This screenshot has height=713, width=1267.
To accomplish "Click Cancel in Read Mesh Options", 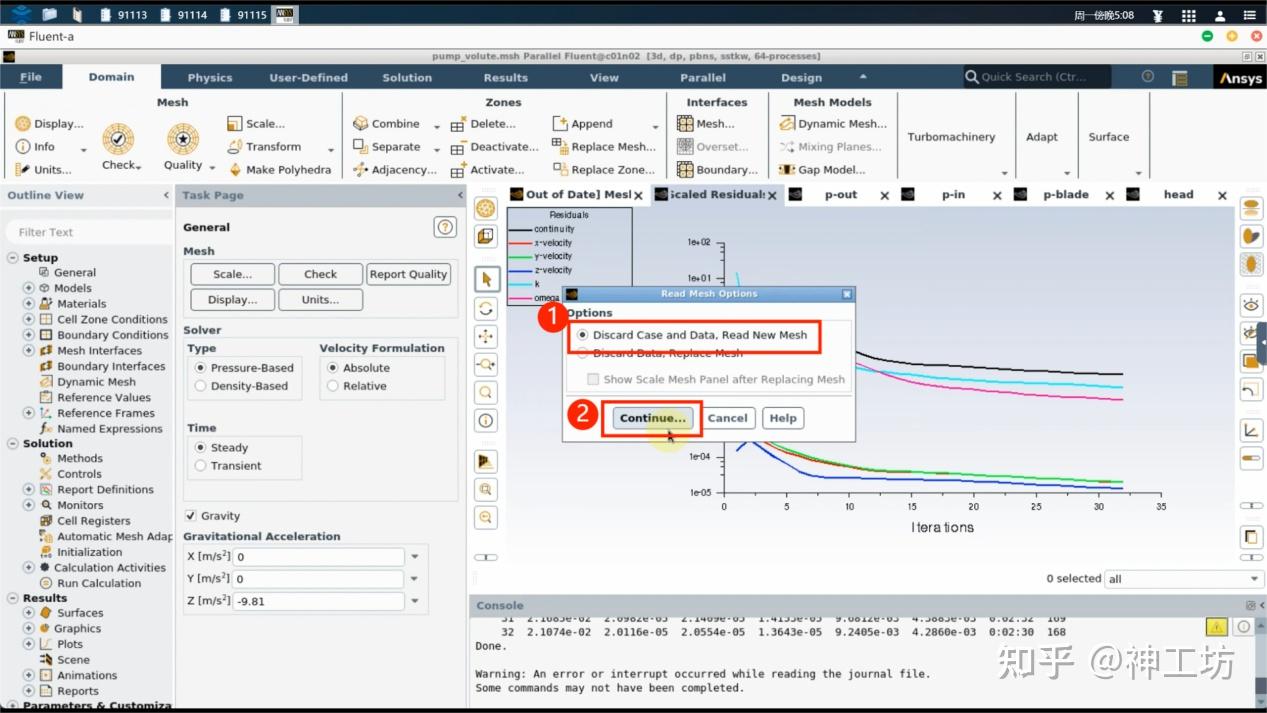I will point(727,418).
